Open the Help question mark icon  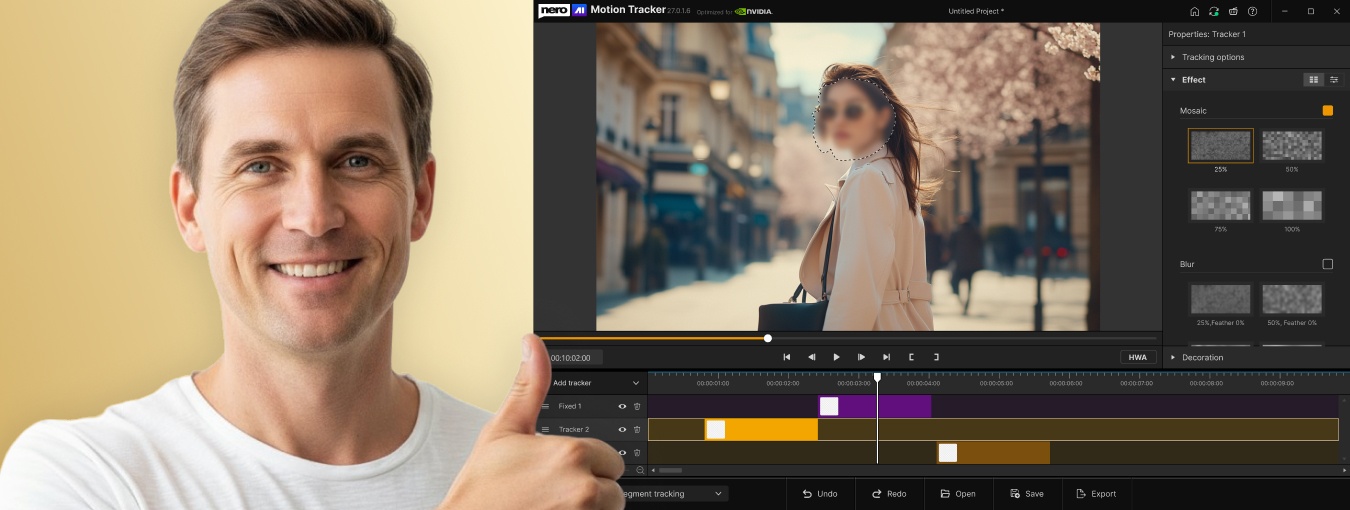(1252, 11)
